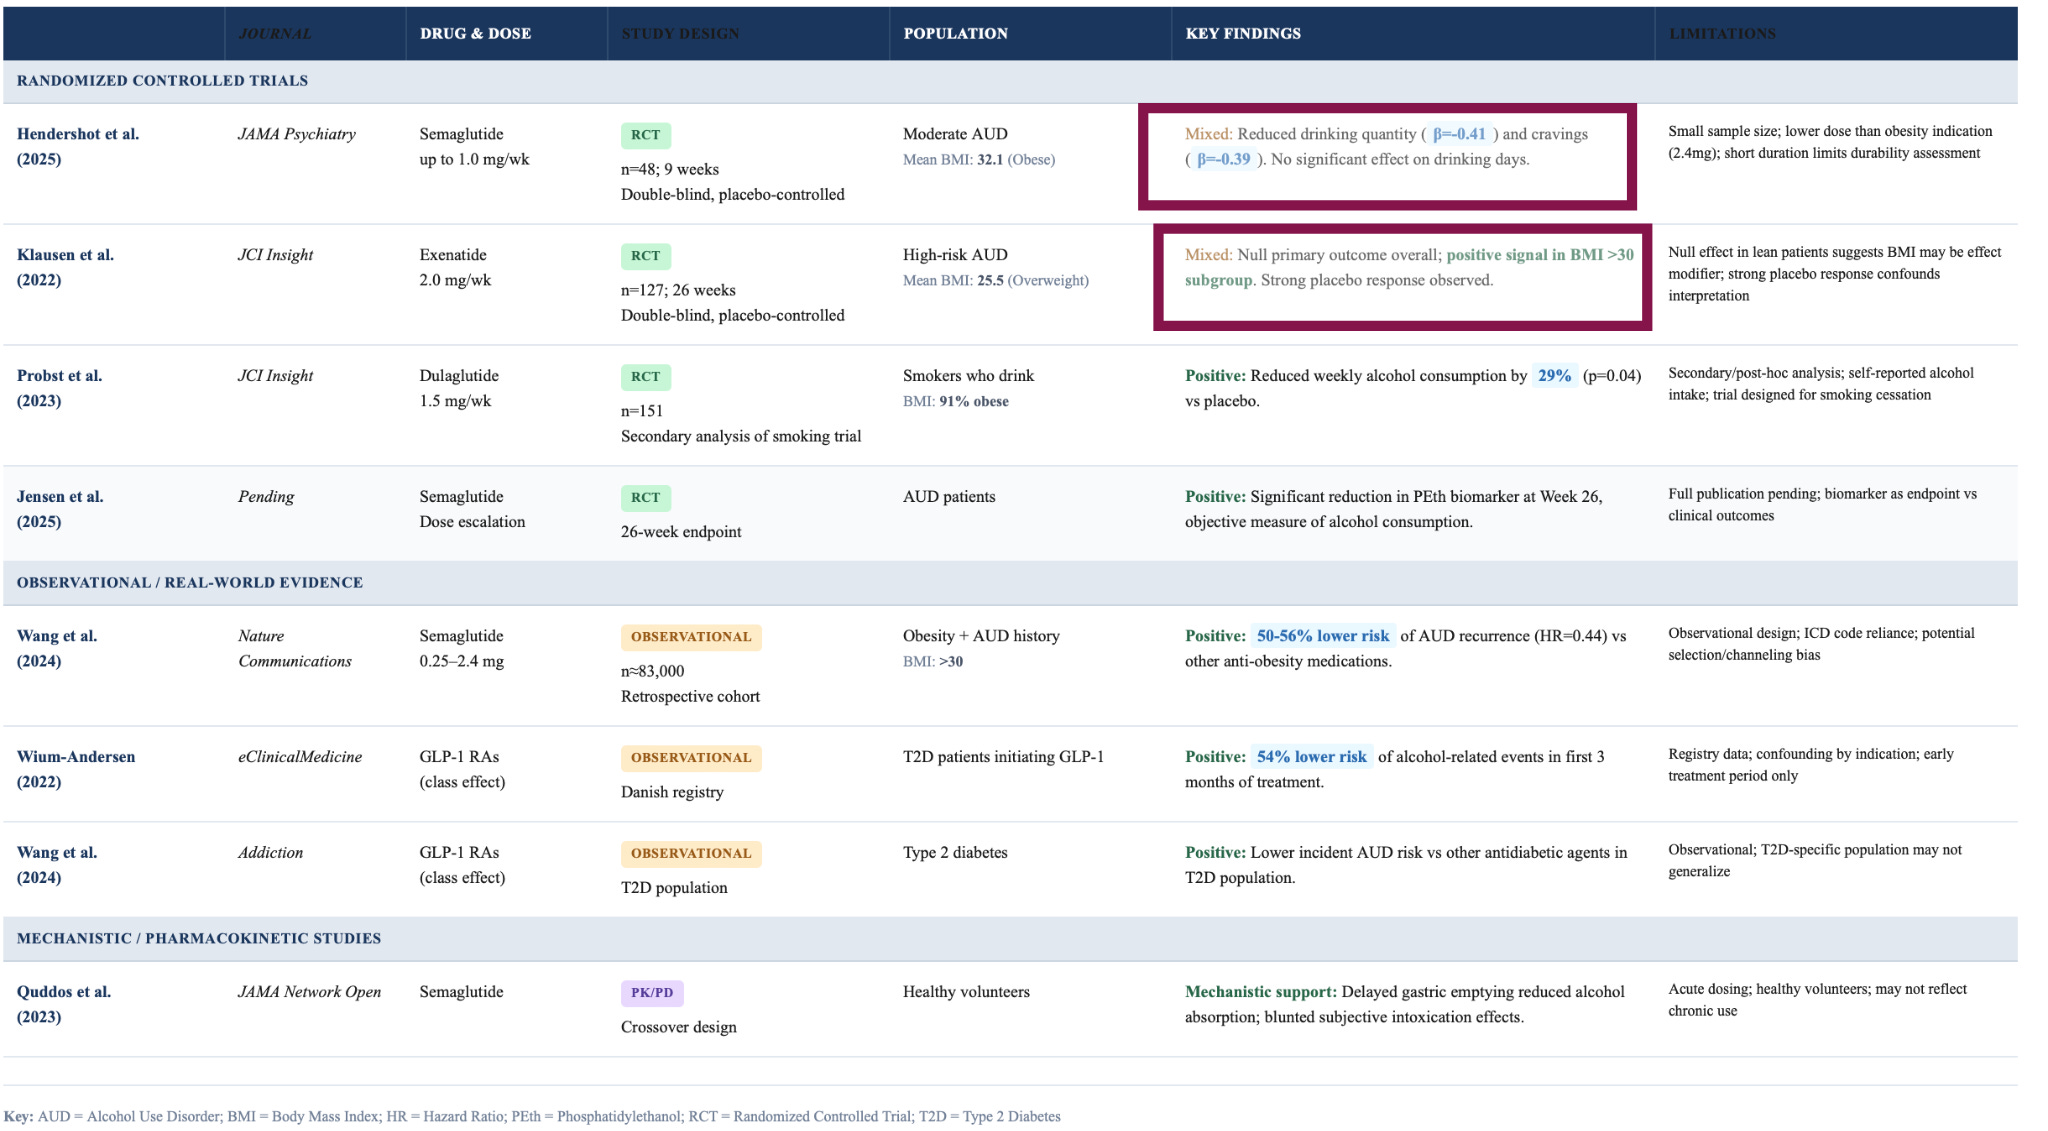Click the PK/PD badge in Quddos row

[652, 993]
